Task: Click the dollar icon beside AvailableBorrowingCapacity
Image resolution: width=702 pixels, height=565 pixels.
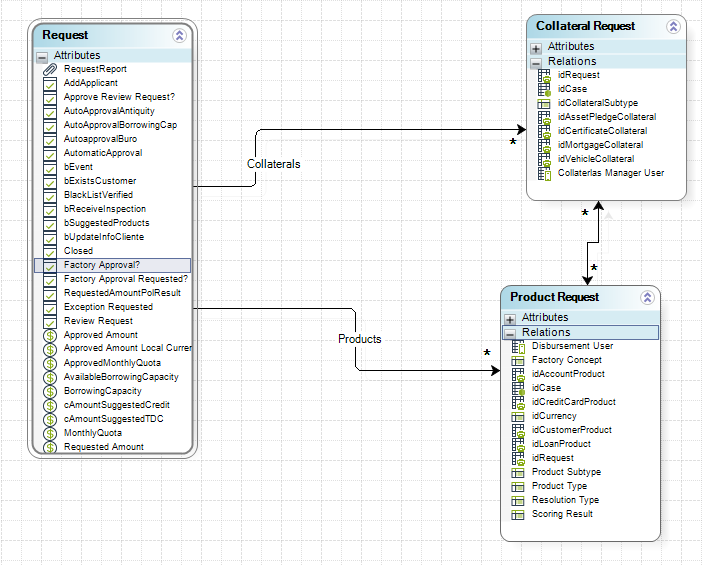Action: pyautogui.click(x=50, y=377)
